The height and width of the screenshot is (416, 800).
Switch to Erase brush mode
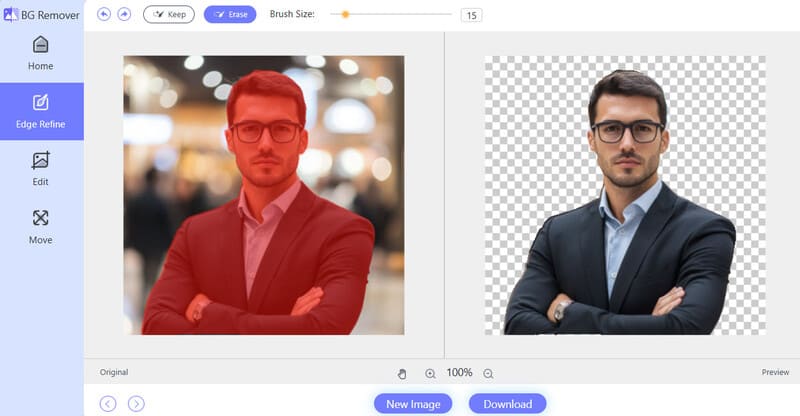[x=230, y=14]
